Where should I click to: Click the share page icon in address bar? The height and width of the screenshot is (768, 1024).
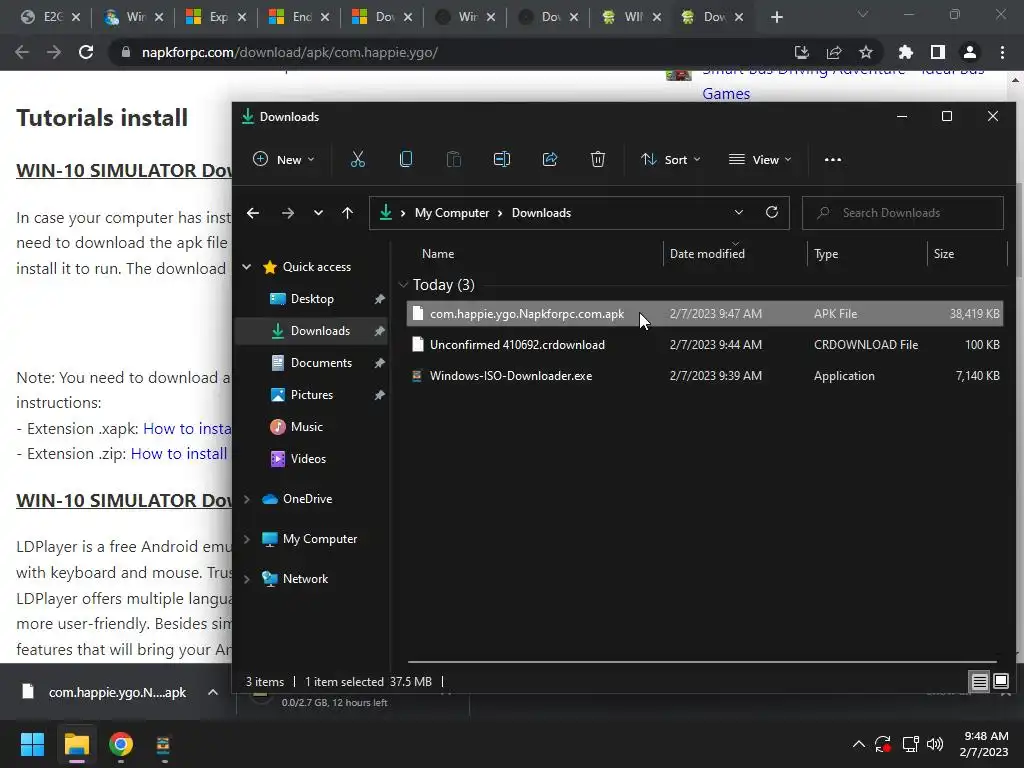point(834,52)
